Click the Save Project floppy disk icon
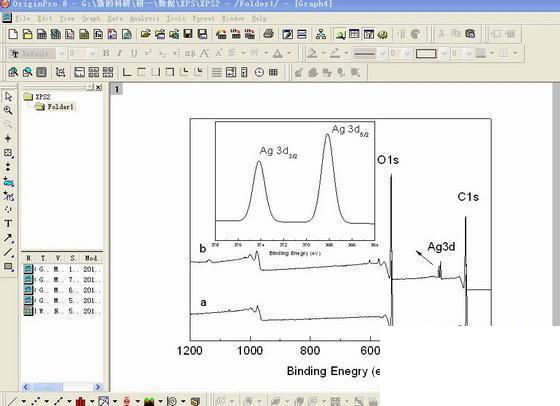This screenshot has height=406, width=560. pos(188,34)
